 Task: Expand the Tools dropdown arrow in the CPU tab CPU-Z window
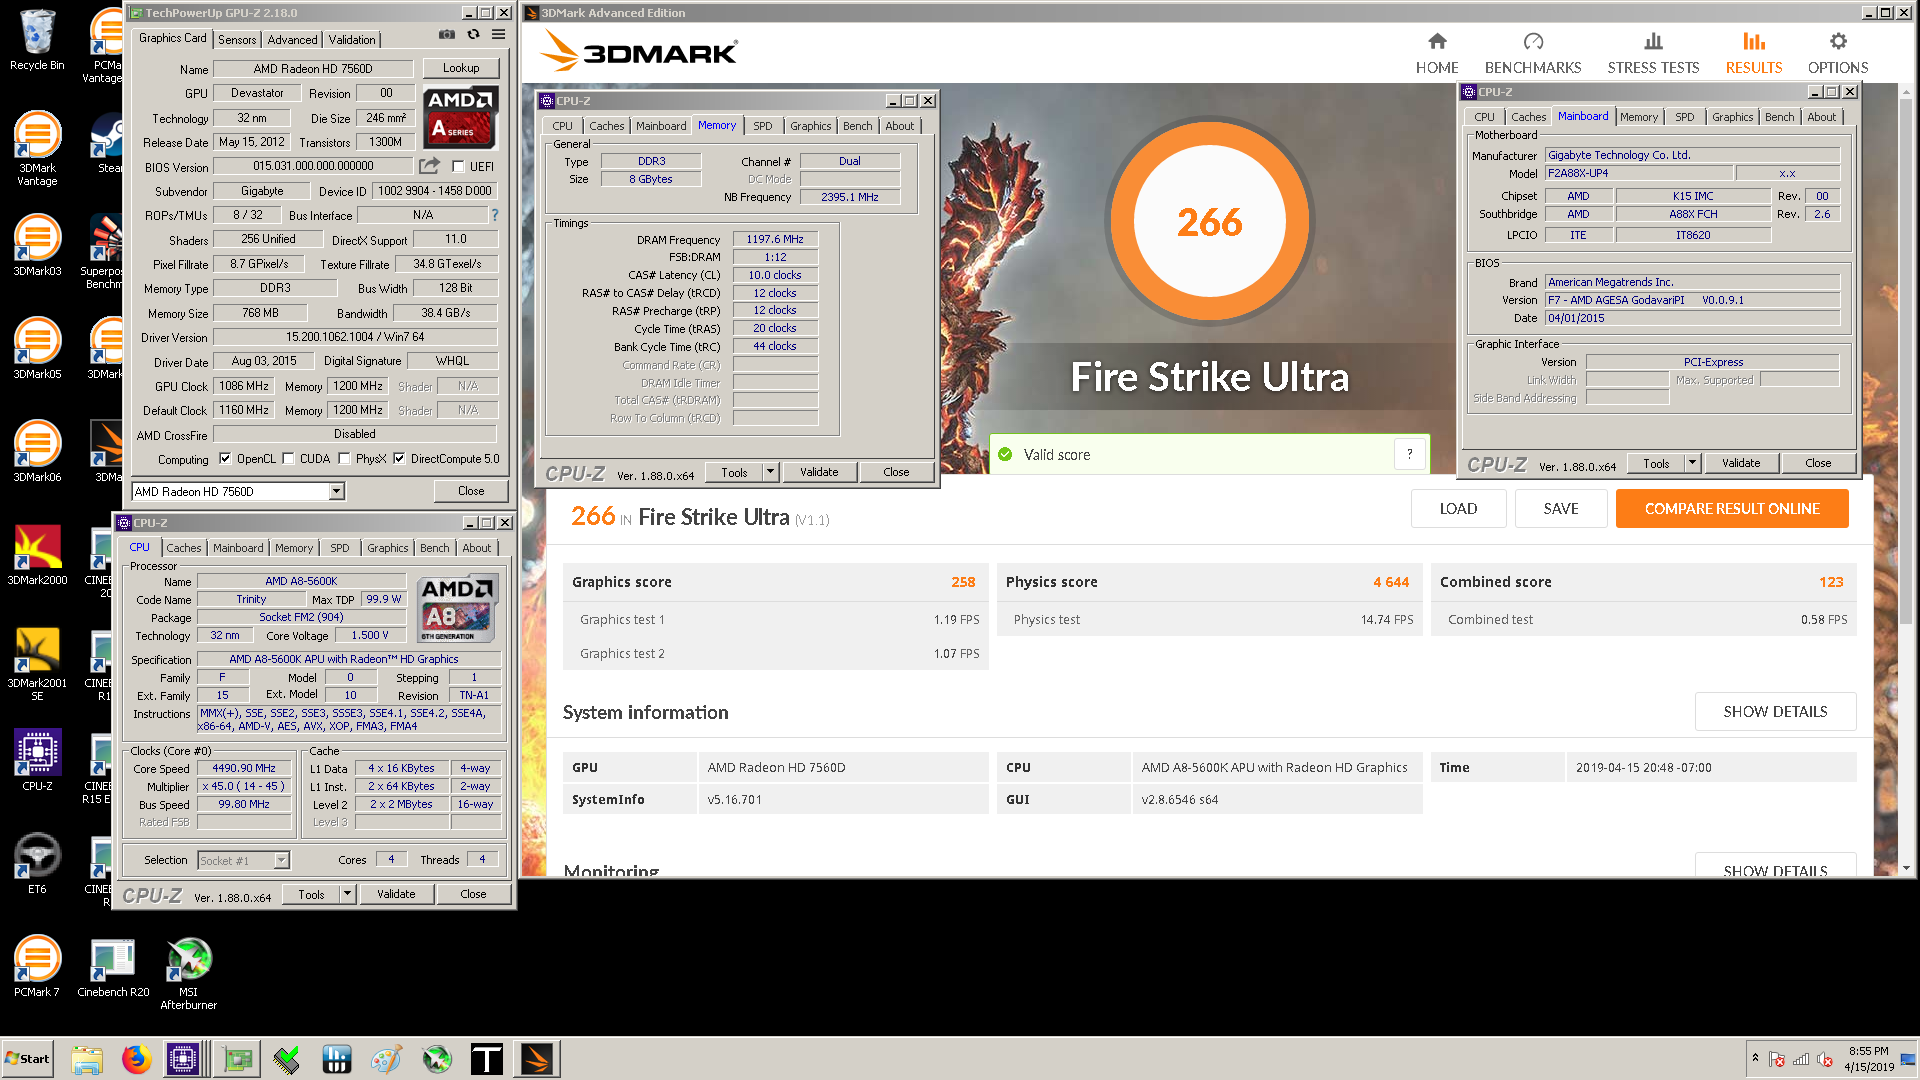pyautogui.click(x=347, y=894)
